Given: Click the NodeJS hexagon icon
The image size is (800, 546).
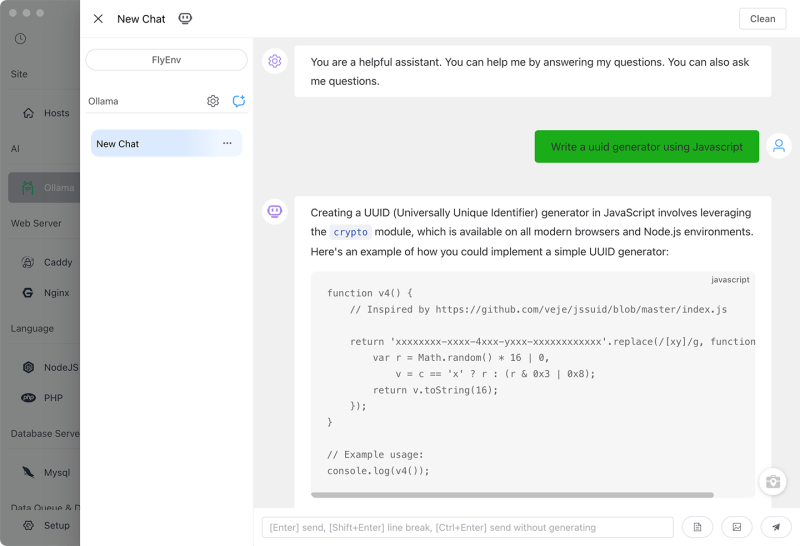Looking at the screenshot, I should [29, 367].
